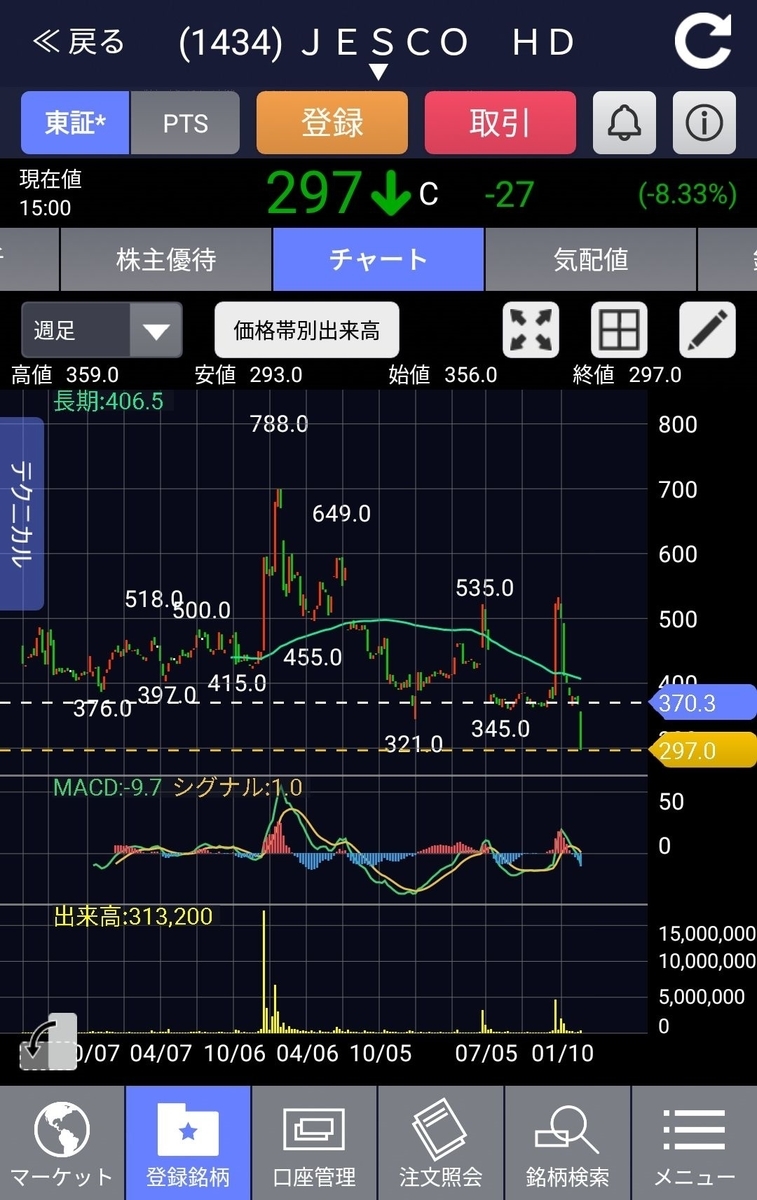This screenshot has height=1200, width=757.
Task: Select the pencil drawing tool icon
Action: click(x=707, y=330)
